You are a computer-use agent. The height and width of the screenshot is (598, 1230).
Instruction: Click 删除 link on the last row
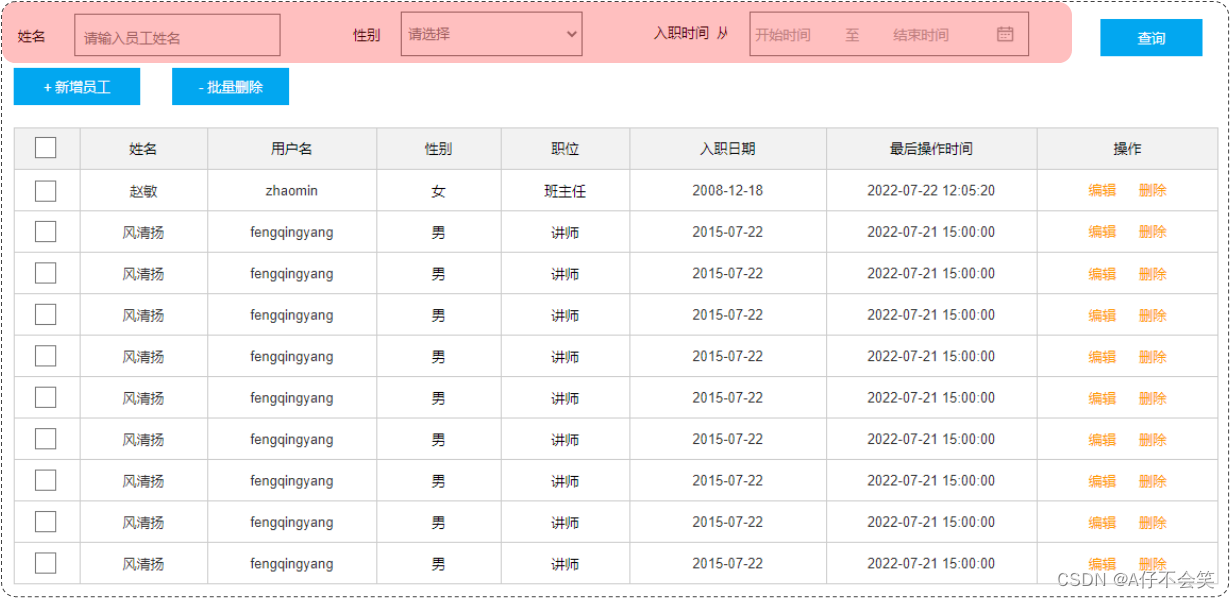[x=1153, y=563]
